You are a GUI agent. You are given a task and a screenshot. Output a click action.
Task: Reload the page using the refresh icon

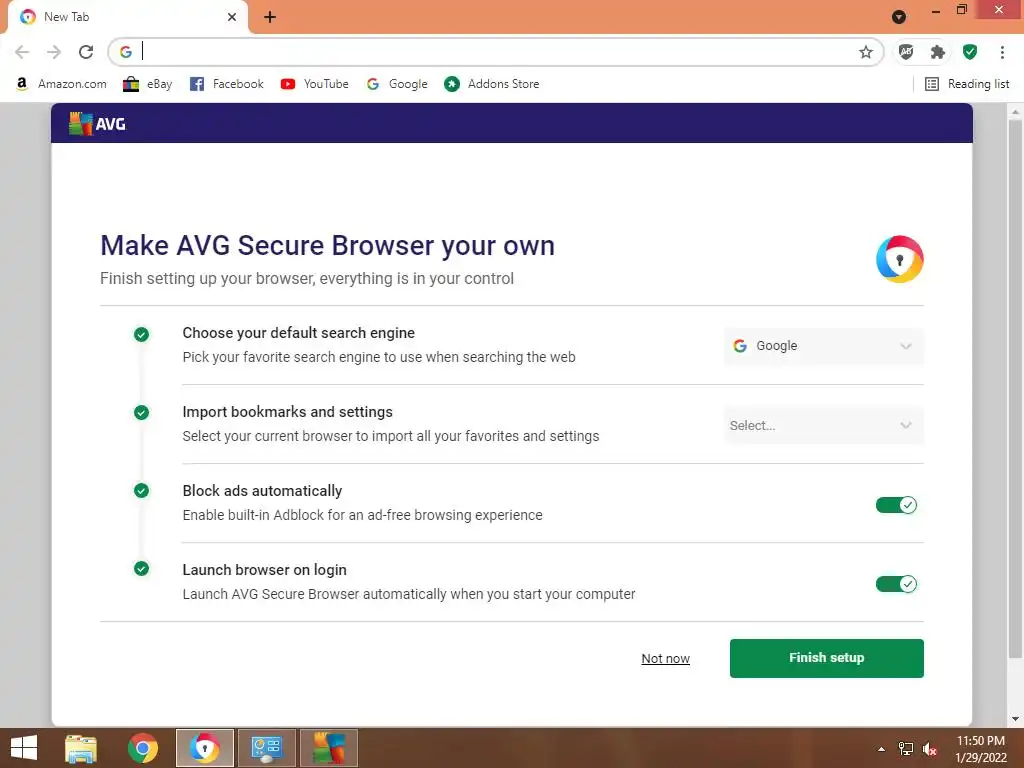86,52
